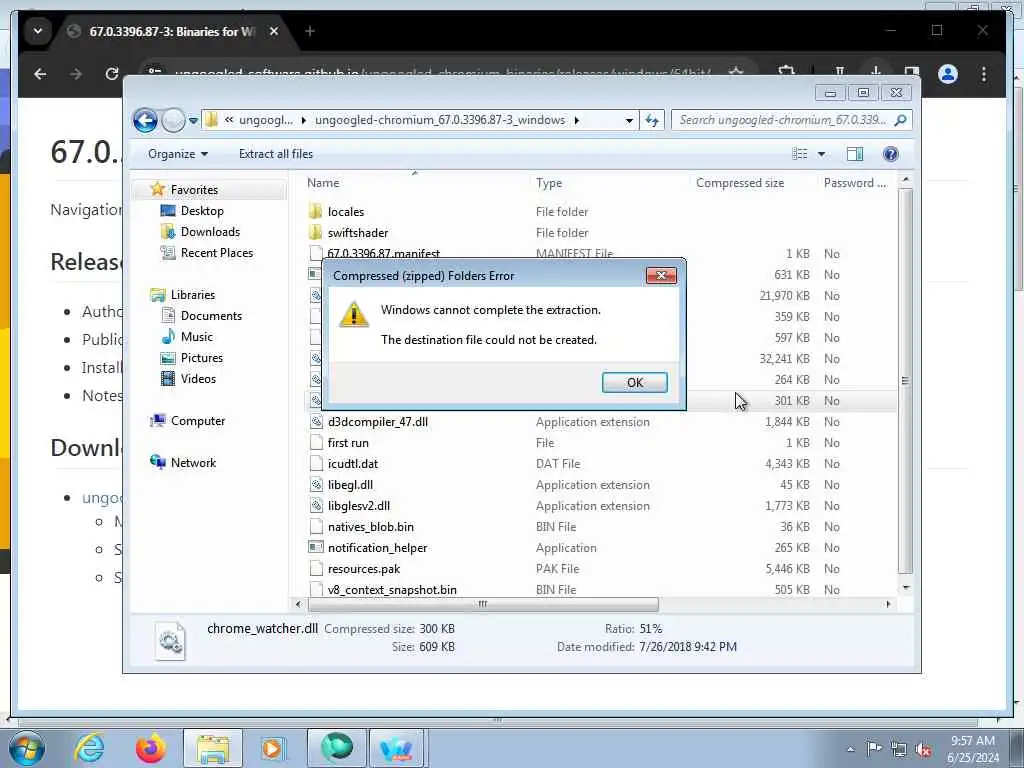Screen dimensions: 1024x768
Task: Open Pictures library
Action: click(x=201, y=358)
